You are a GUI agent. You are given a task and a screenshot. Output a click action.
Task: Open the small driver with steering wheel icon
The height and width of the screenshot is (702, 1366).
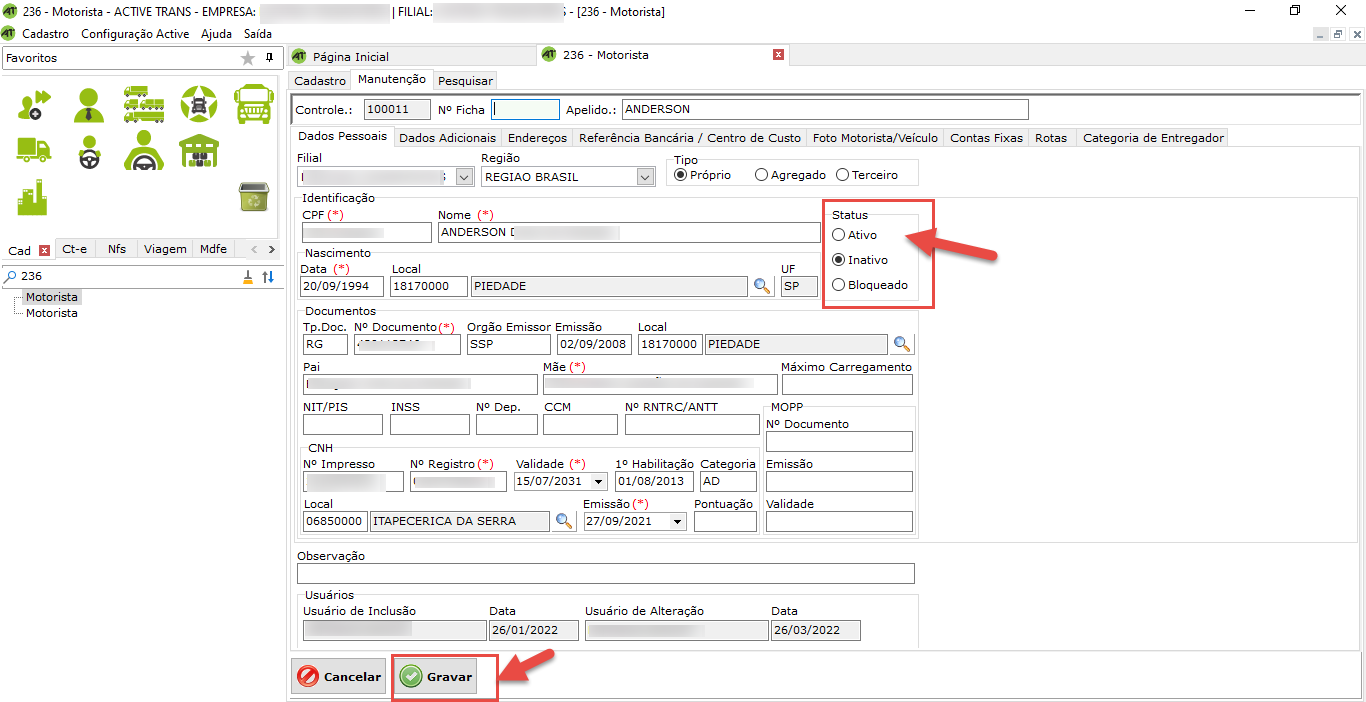[89, 152]
